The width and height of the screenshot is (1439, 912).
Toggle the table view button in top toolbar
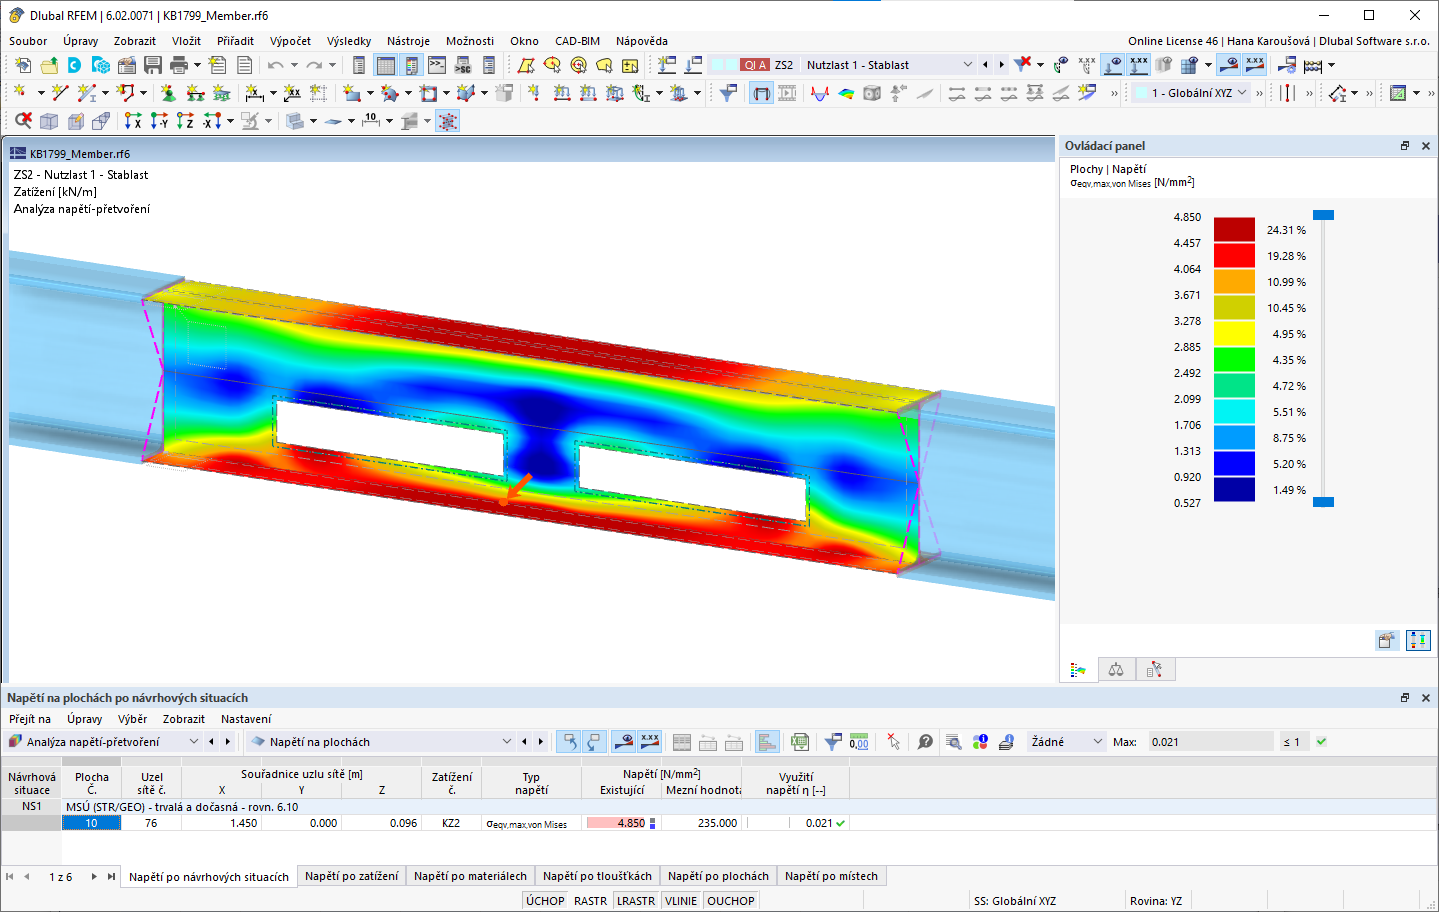(385, 65)
